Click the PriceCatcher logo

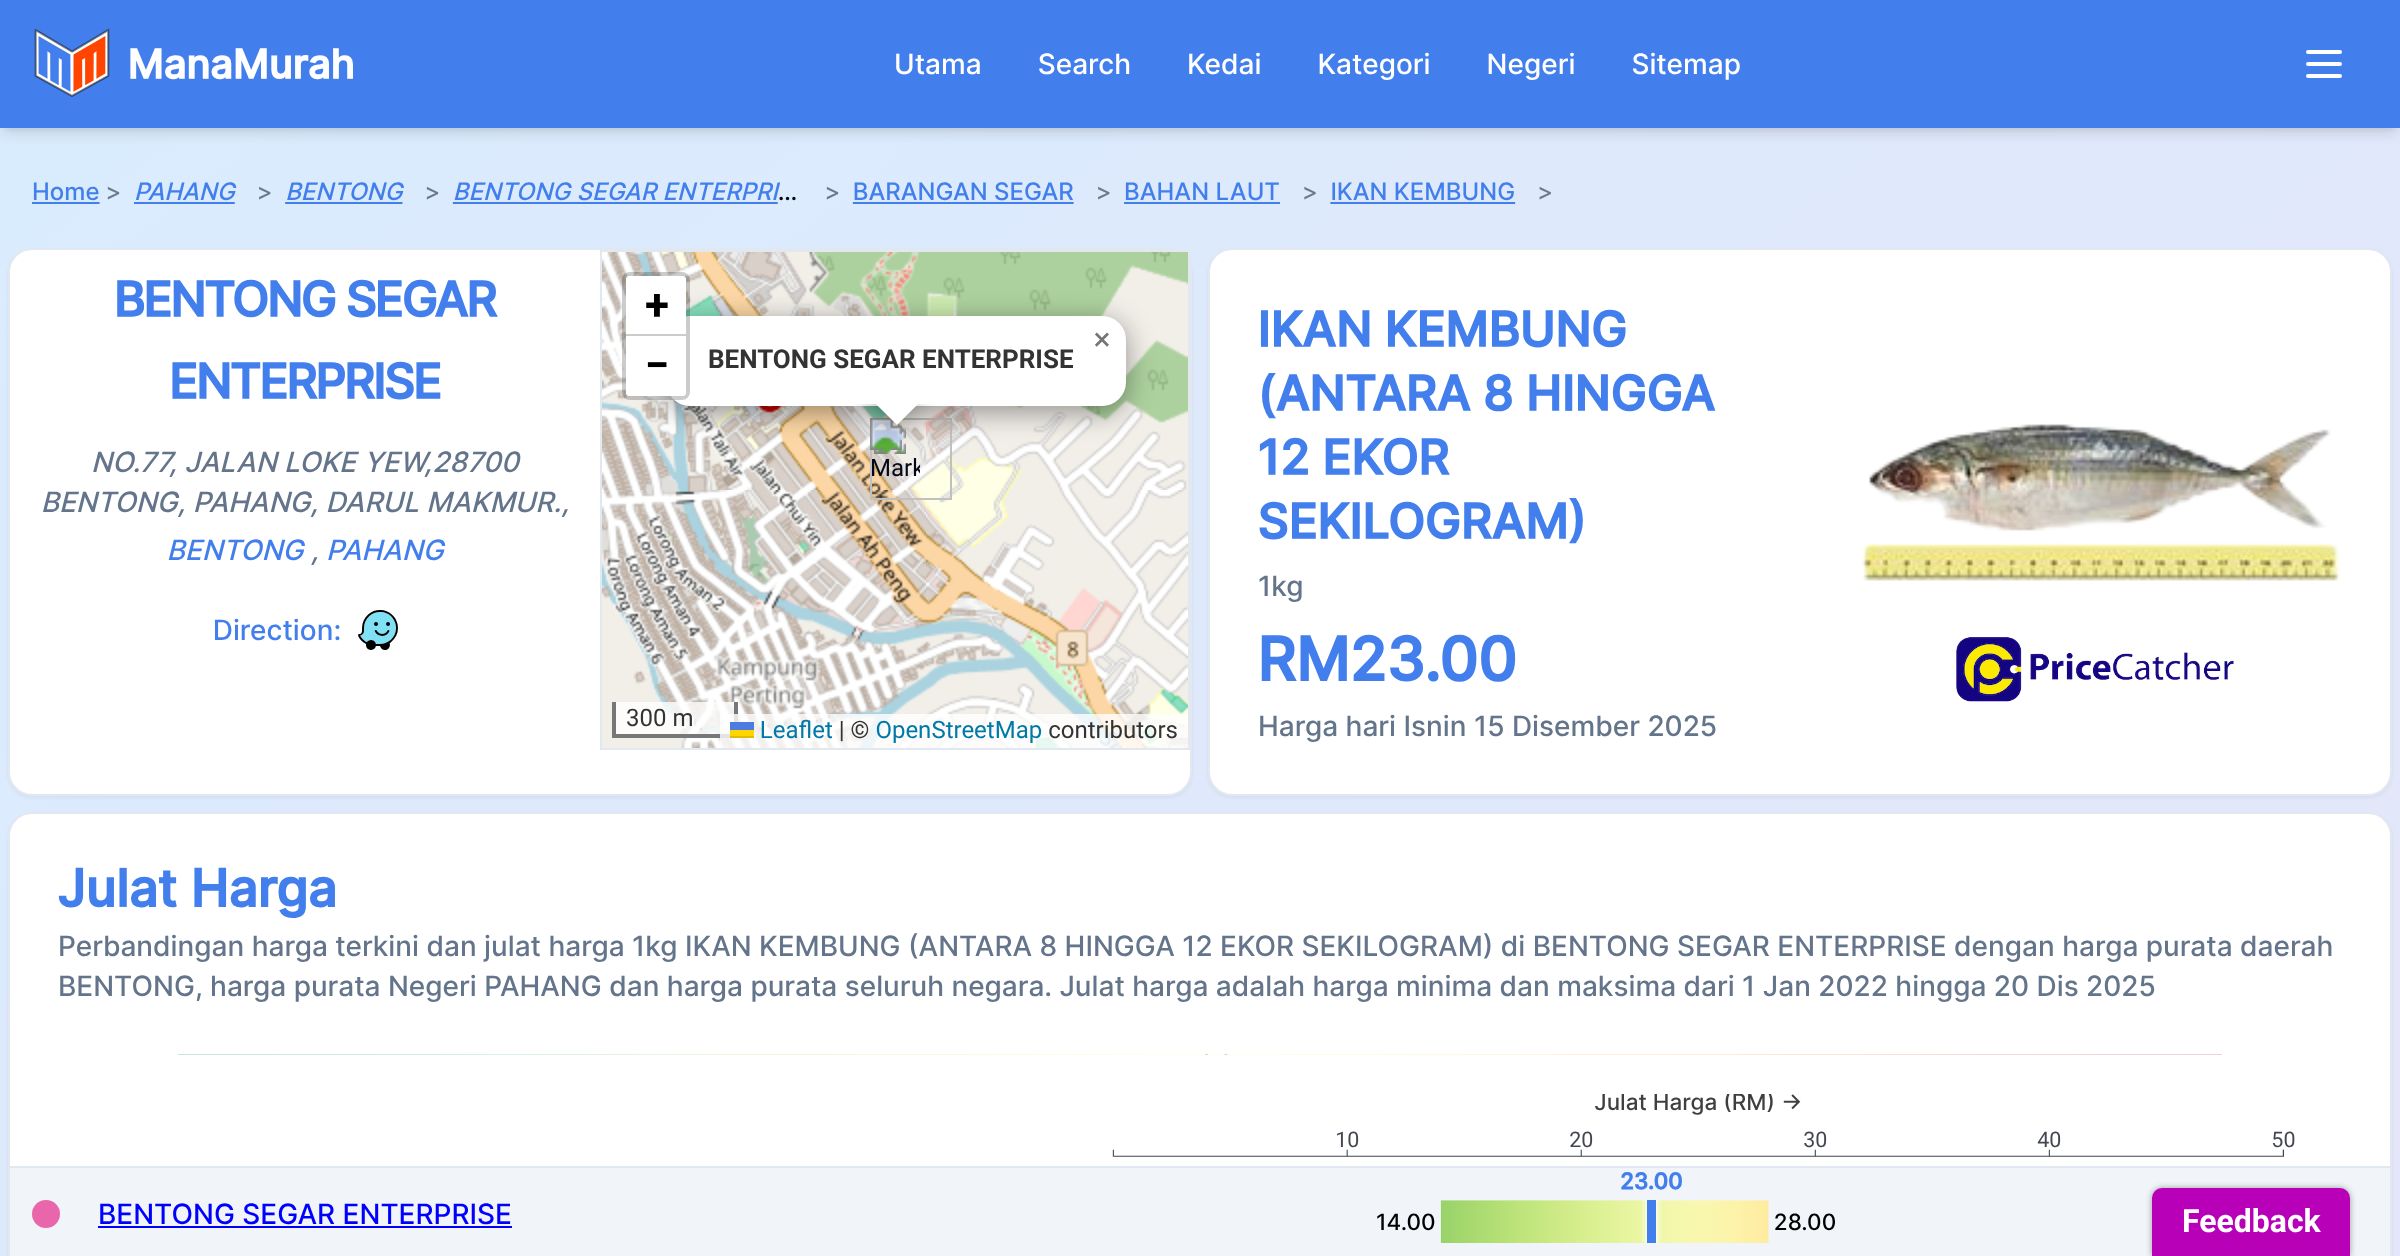(2094, 668)
